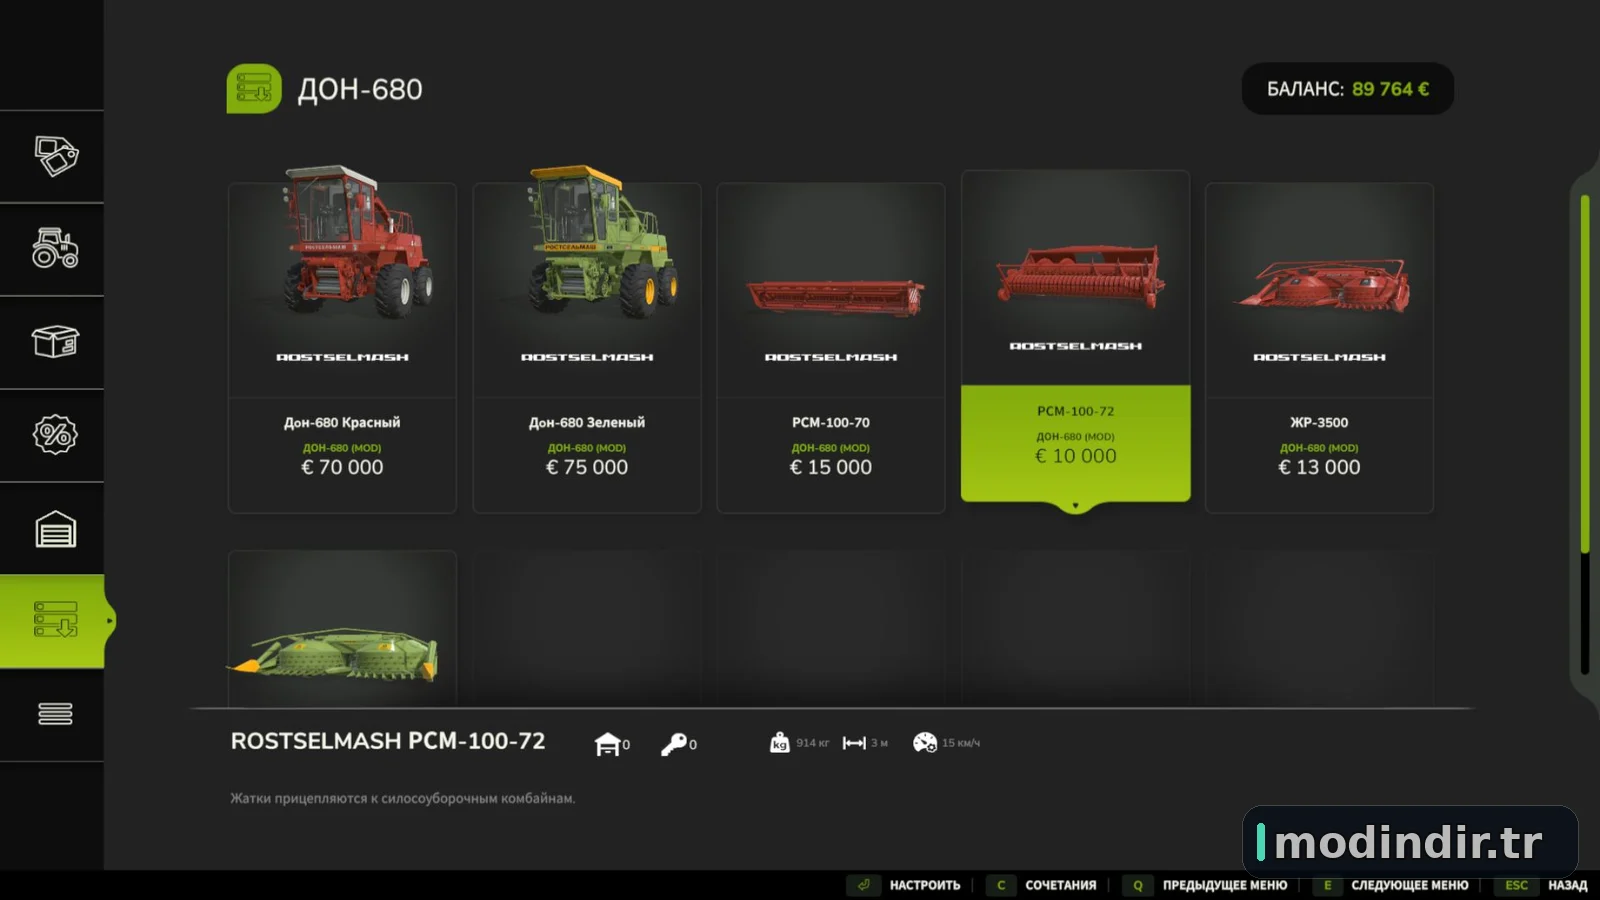Click the '914 кг' weight value
Image resolution: width=1600 pixels, height=900 pixels.
pyautogui.click(x=813, y=743)
